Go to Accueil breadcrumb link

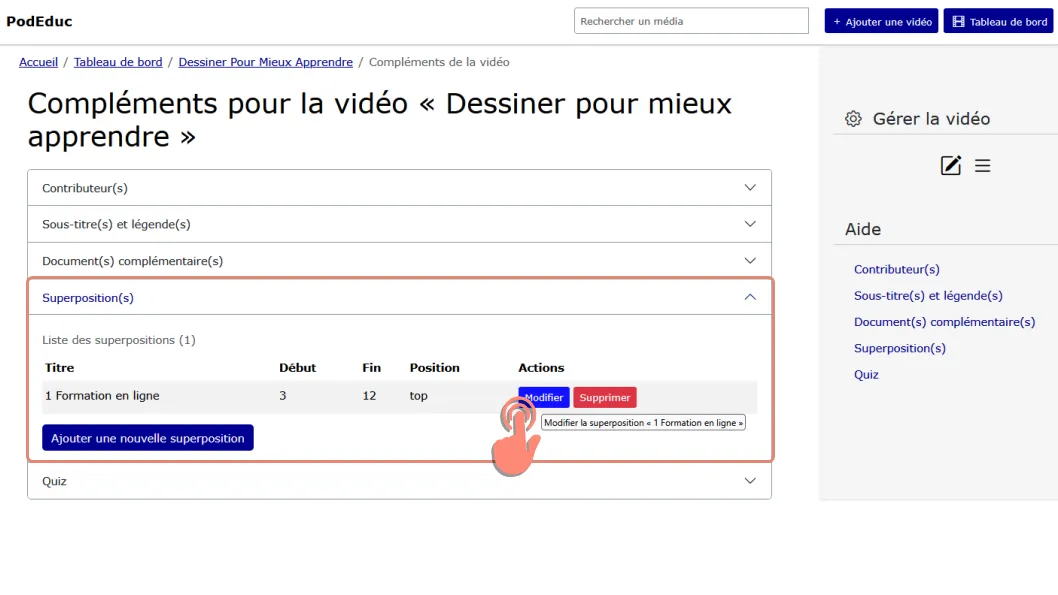(x=38, y=62)
